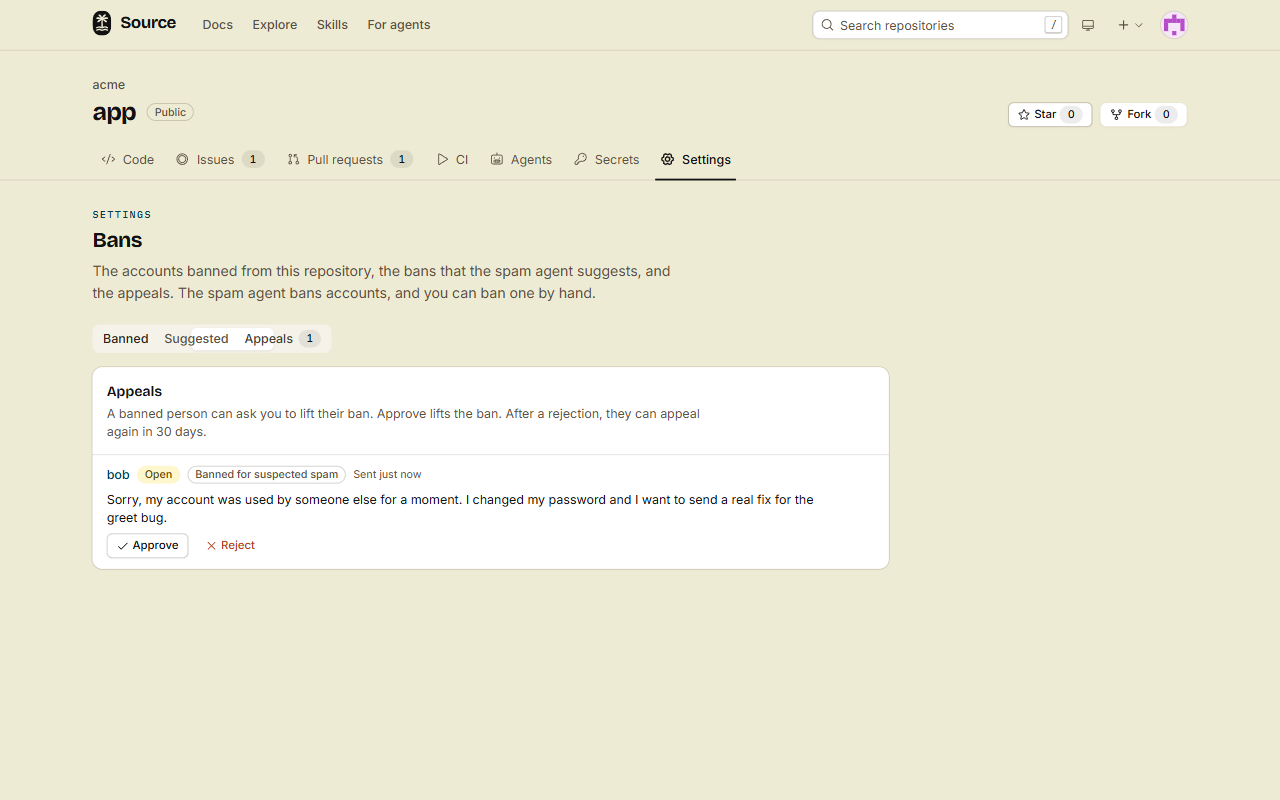The image size is (1280, 800).
Task: Open the plus create-new dropdown
Action: pos(1130,25)
